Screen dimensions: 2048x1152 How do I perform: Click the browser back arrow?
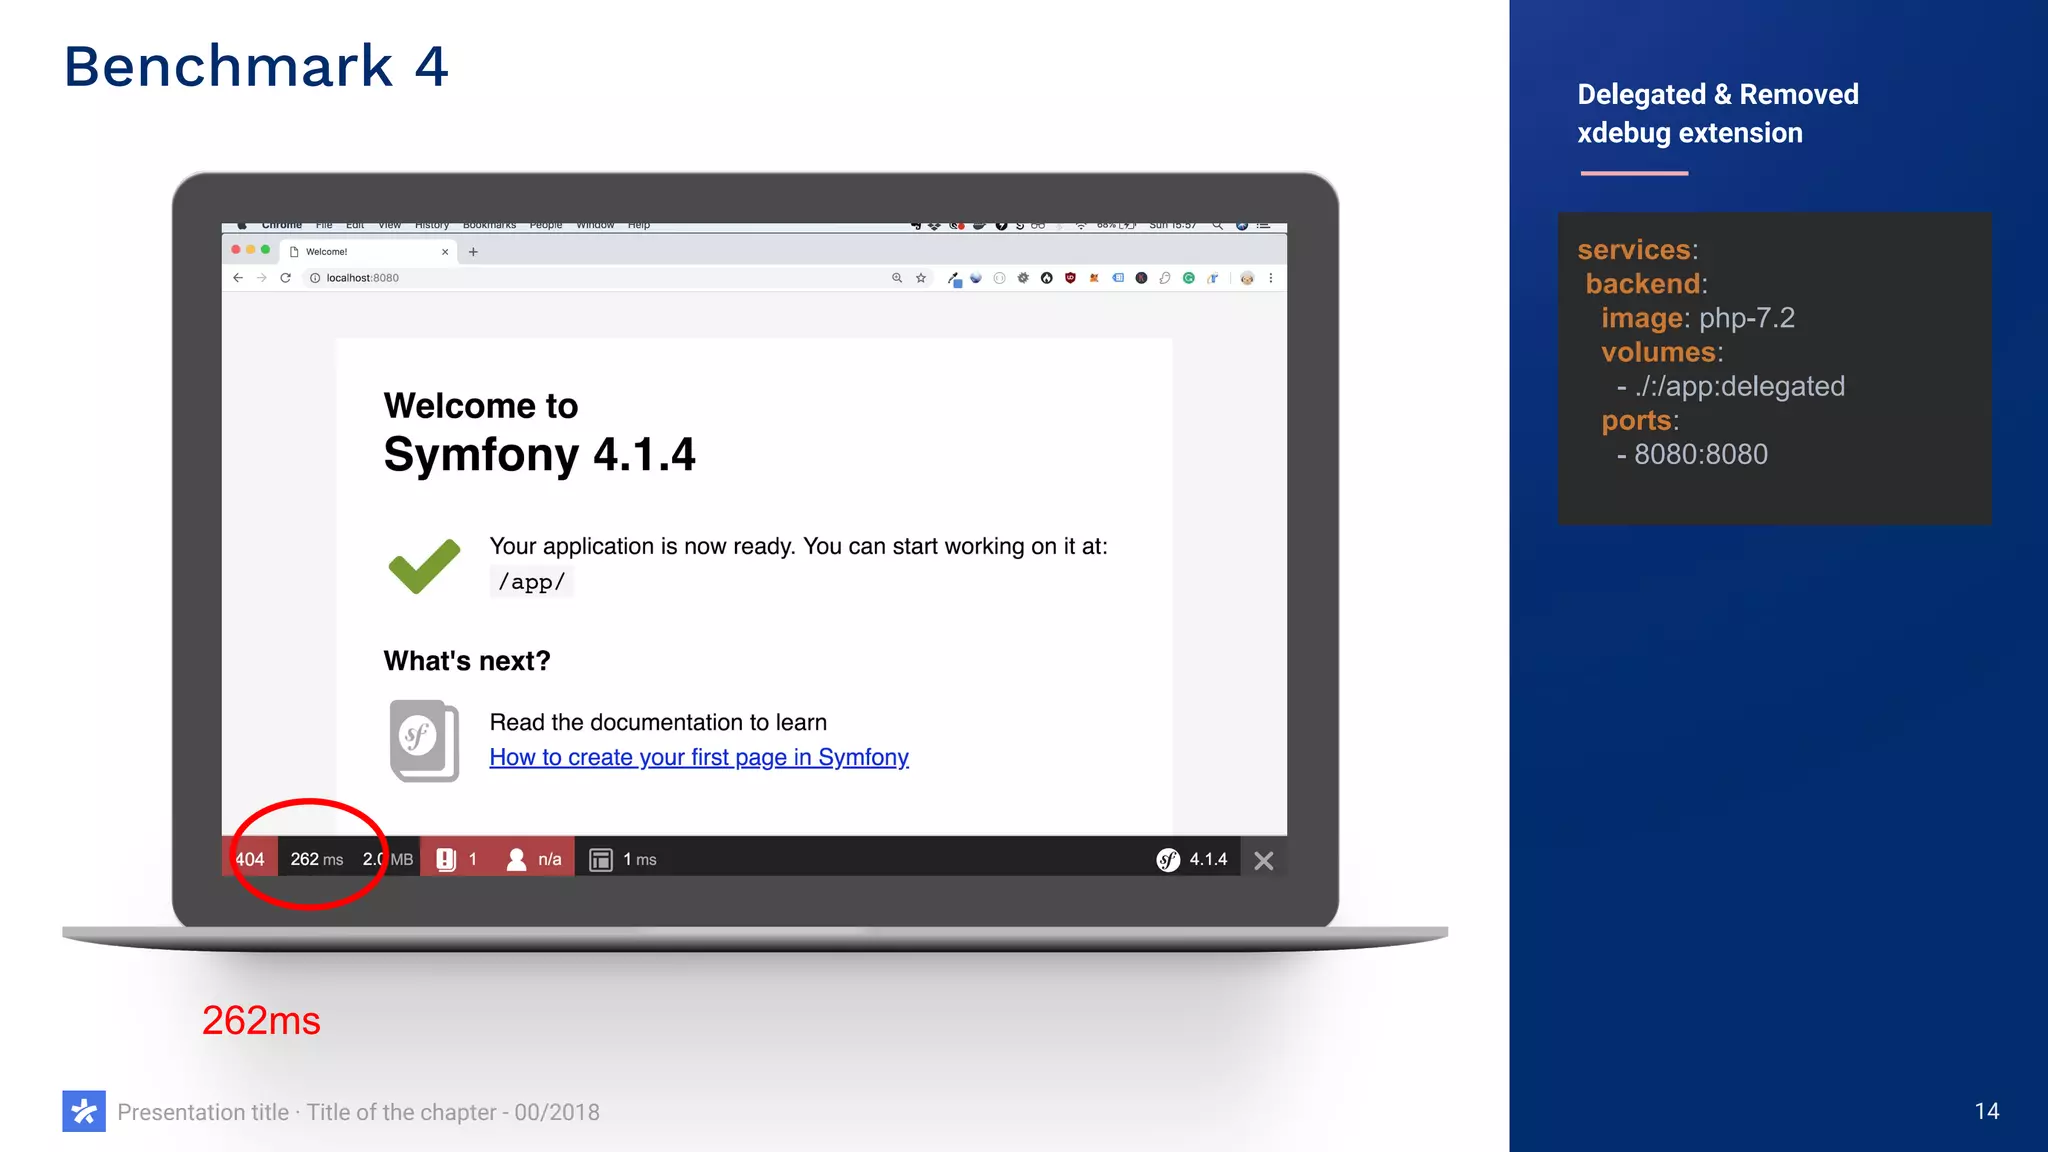(237, 278)
